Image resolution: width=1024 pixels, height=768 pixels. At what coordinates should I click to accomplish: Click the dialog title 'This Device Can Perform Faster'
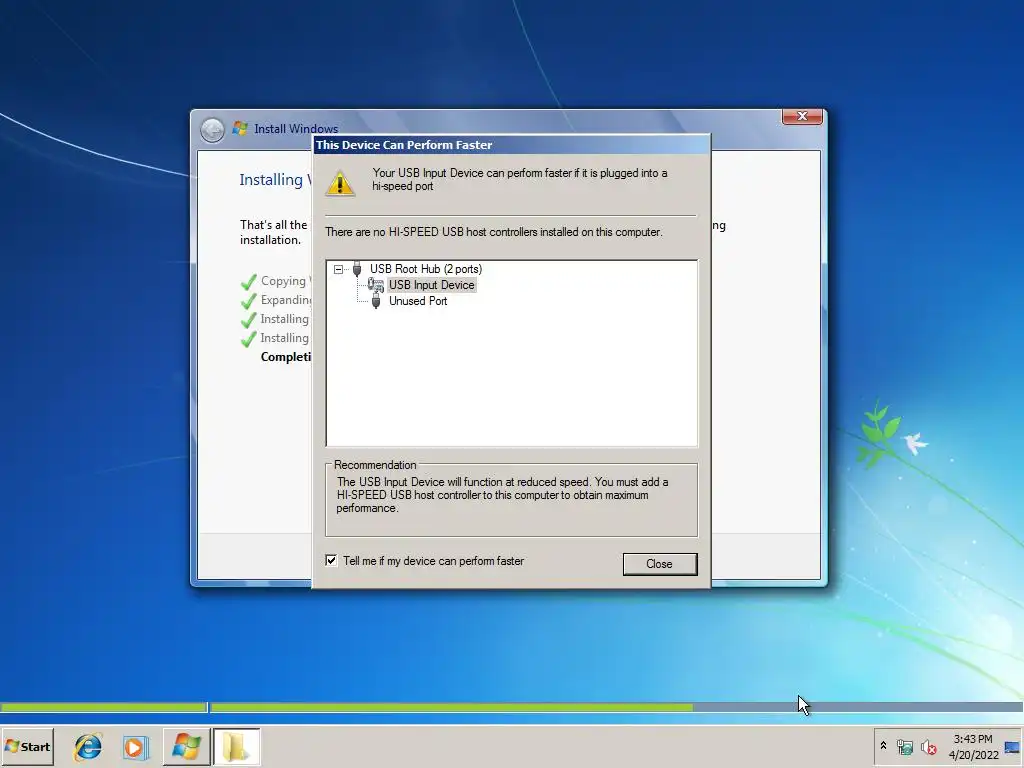pyautogui.click(x=404, y=145)
